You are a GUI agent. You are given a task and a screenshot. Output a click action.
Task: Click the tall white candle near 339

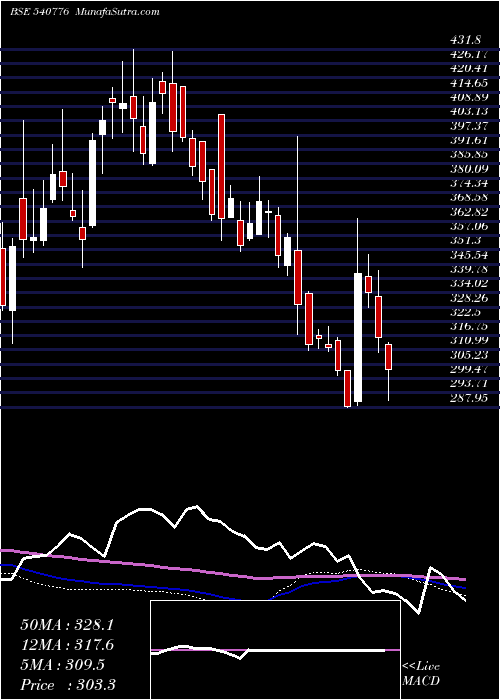pos(358,338)
